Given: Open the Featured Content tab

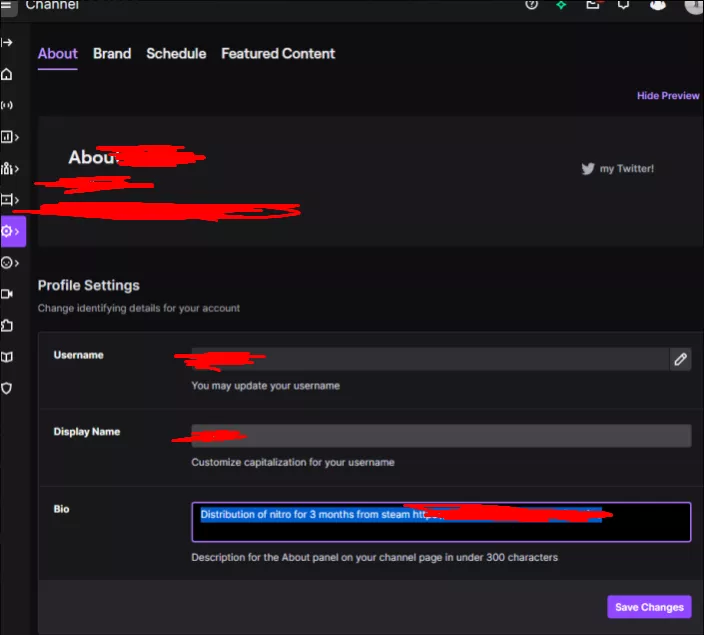Looking at the screenshot, I should [x=278, y=54].
